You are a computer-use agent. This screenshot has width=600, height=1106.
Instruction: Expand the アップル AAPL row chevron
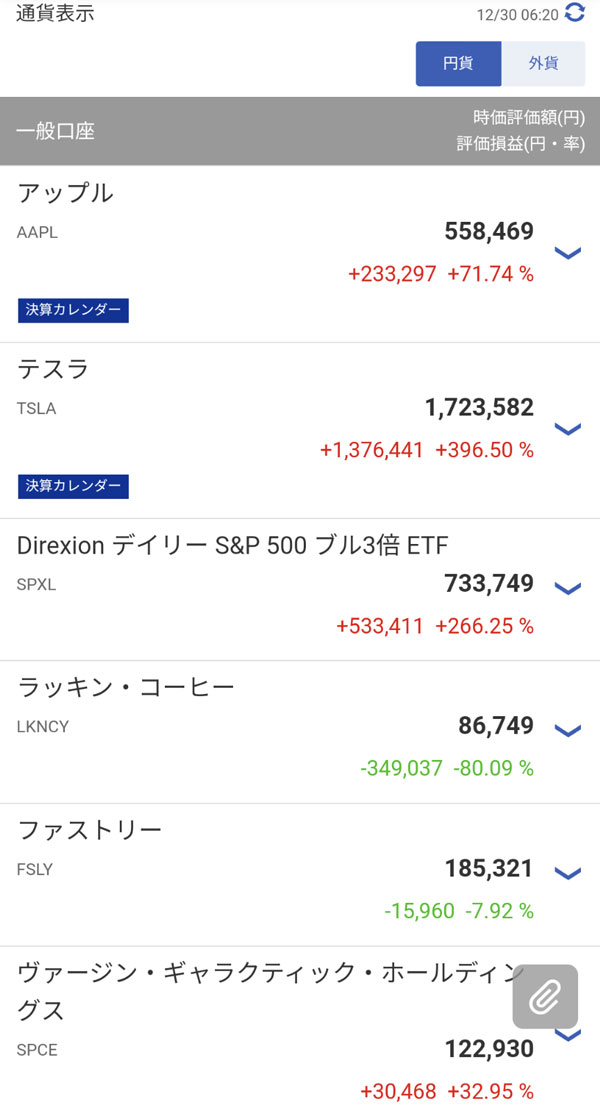(567, 253)
